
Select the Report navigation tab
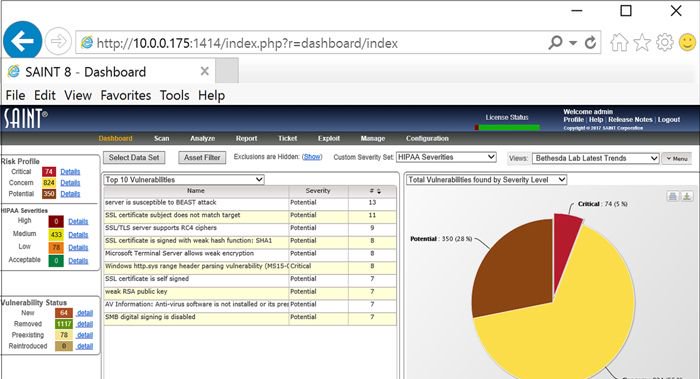pyautogui.click(x=246, y=138)
